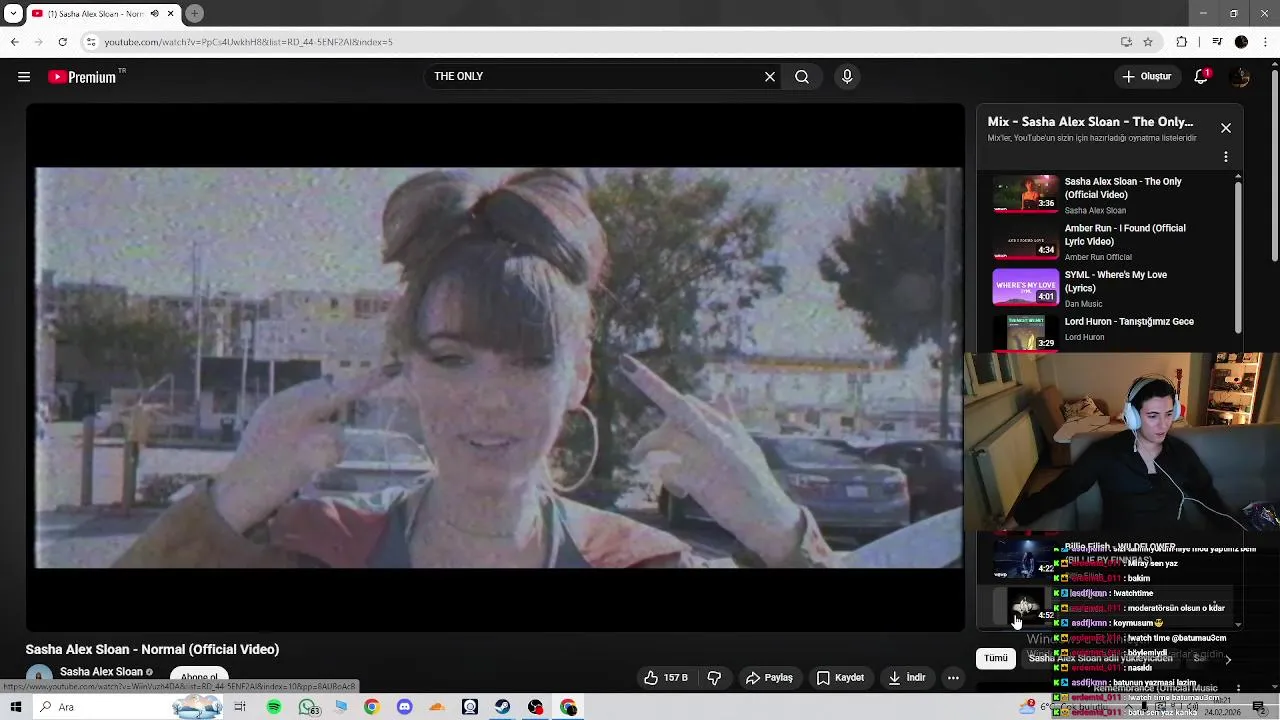Screen dimensions: 1280x720
Task: Save the video with Kaydet
Action: pos(840,678)
